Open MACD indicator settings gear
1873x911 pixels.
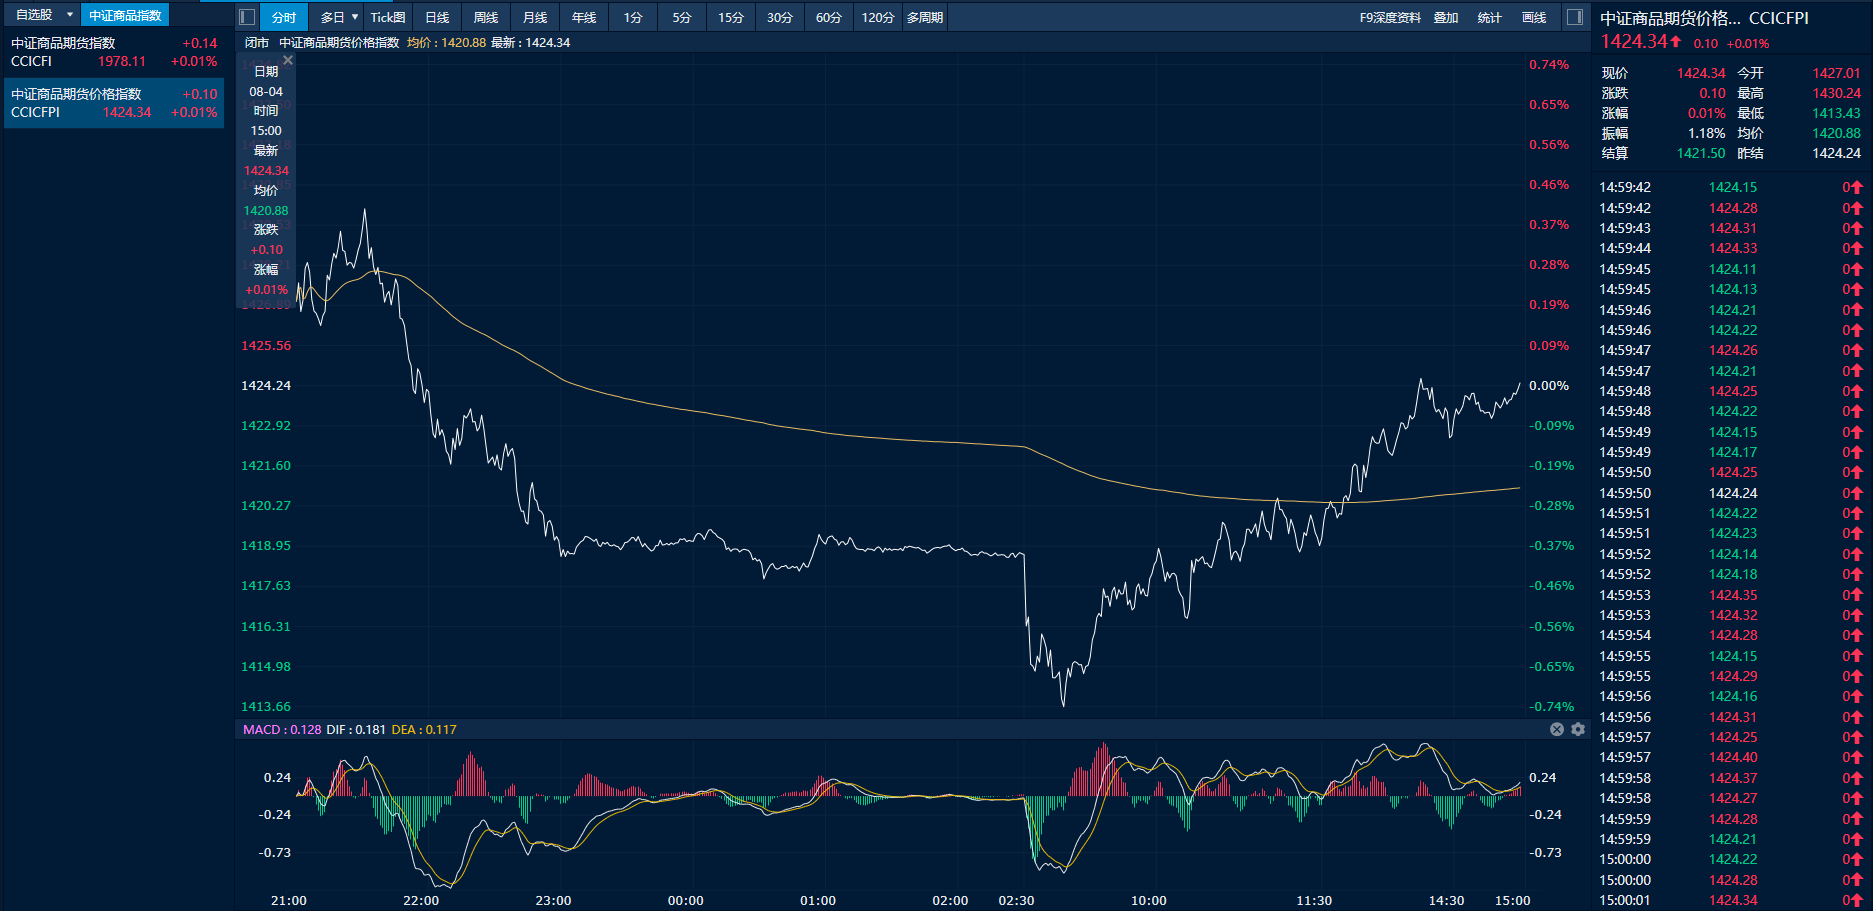(1578, 729)
